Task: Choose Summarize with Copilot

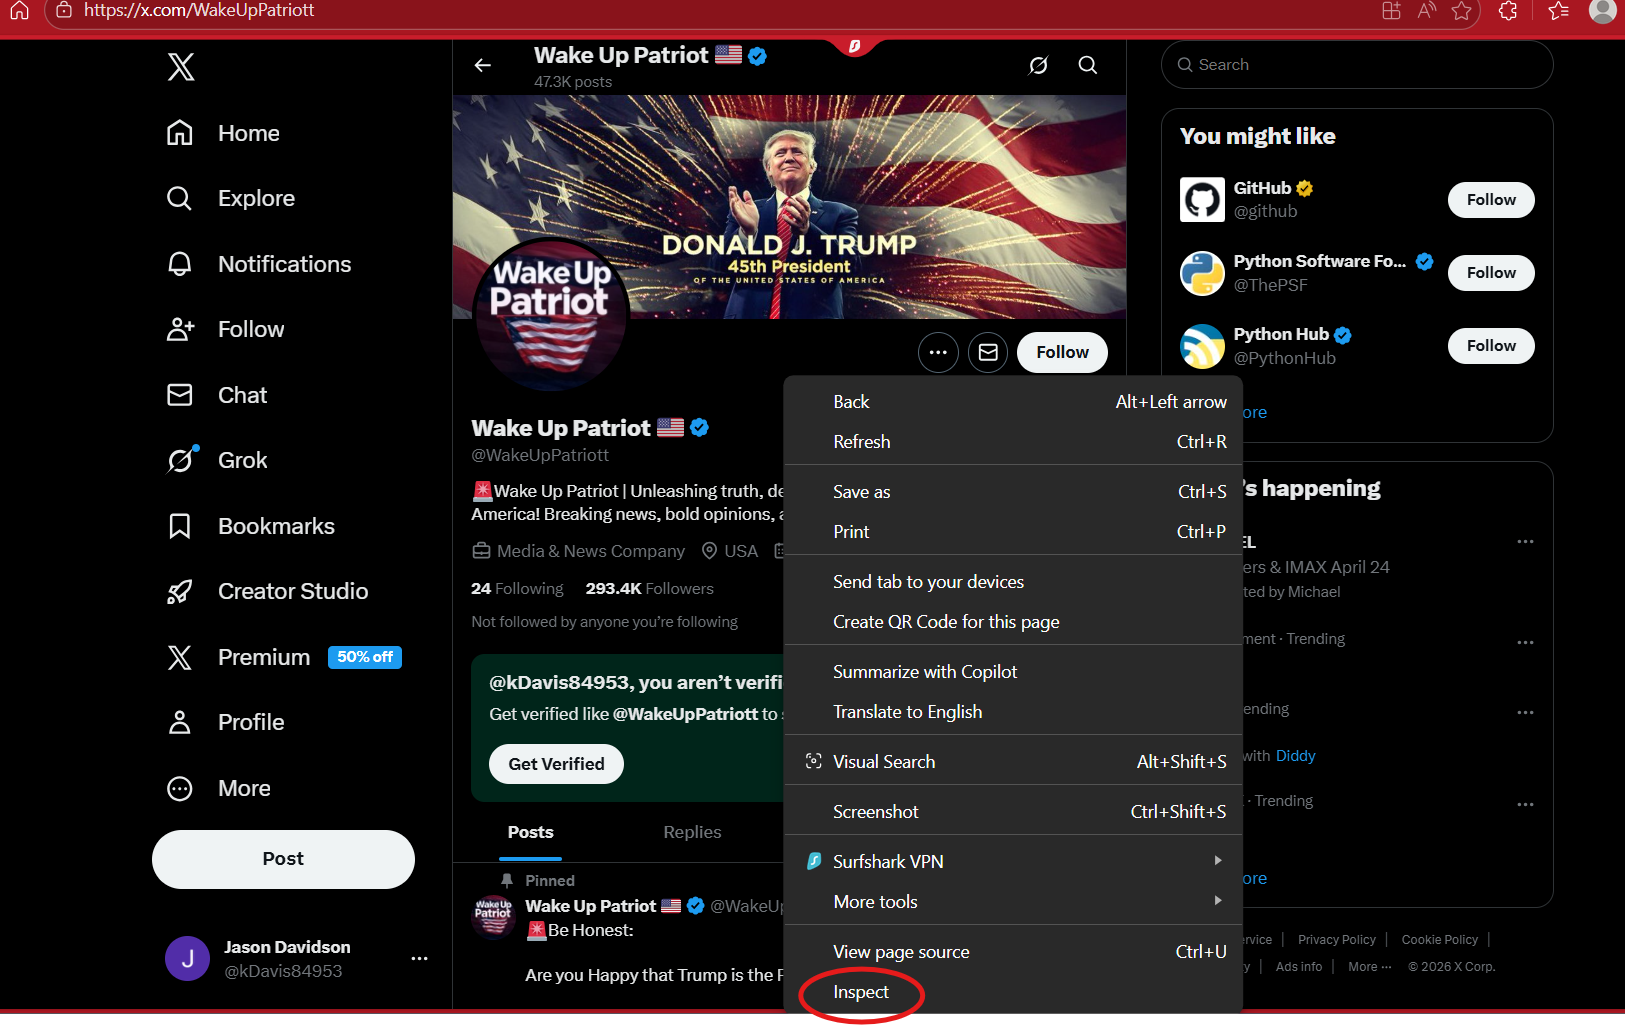Action: [1013, 671]
